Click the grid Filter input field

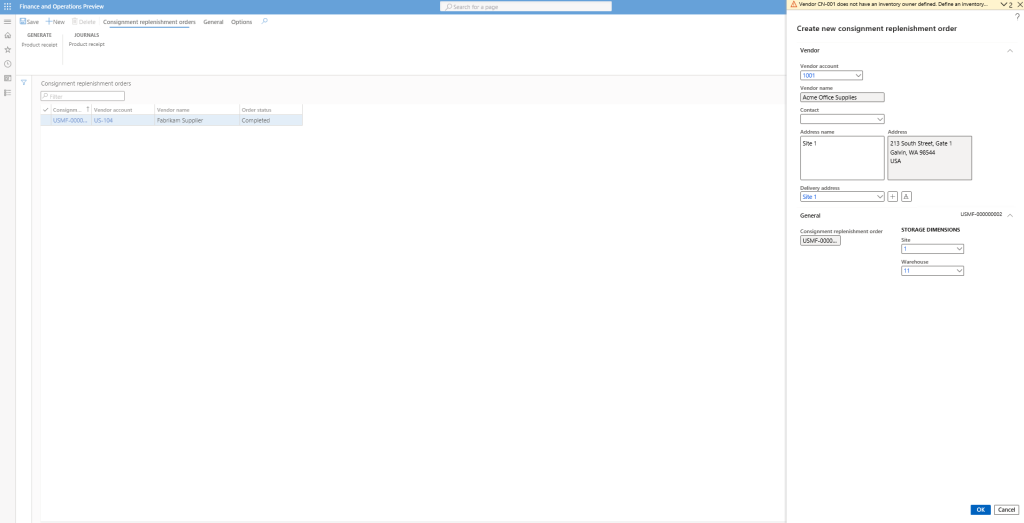[x=83, y=96]
